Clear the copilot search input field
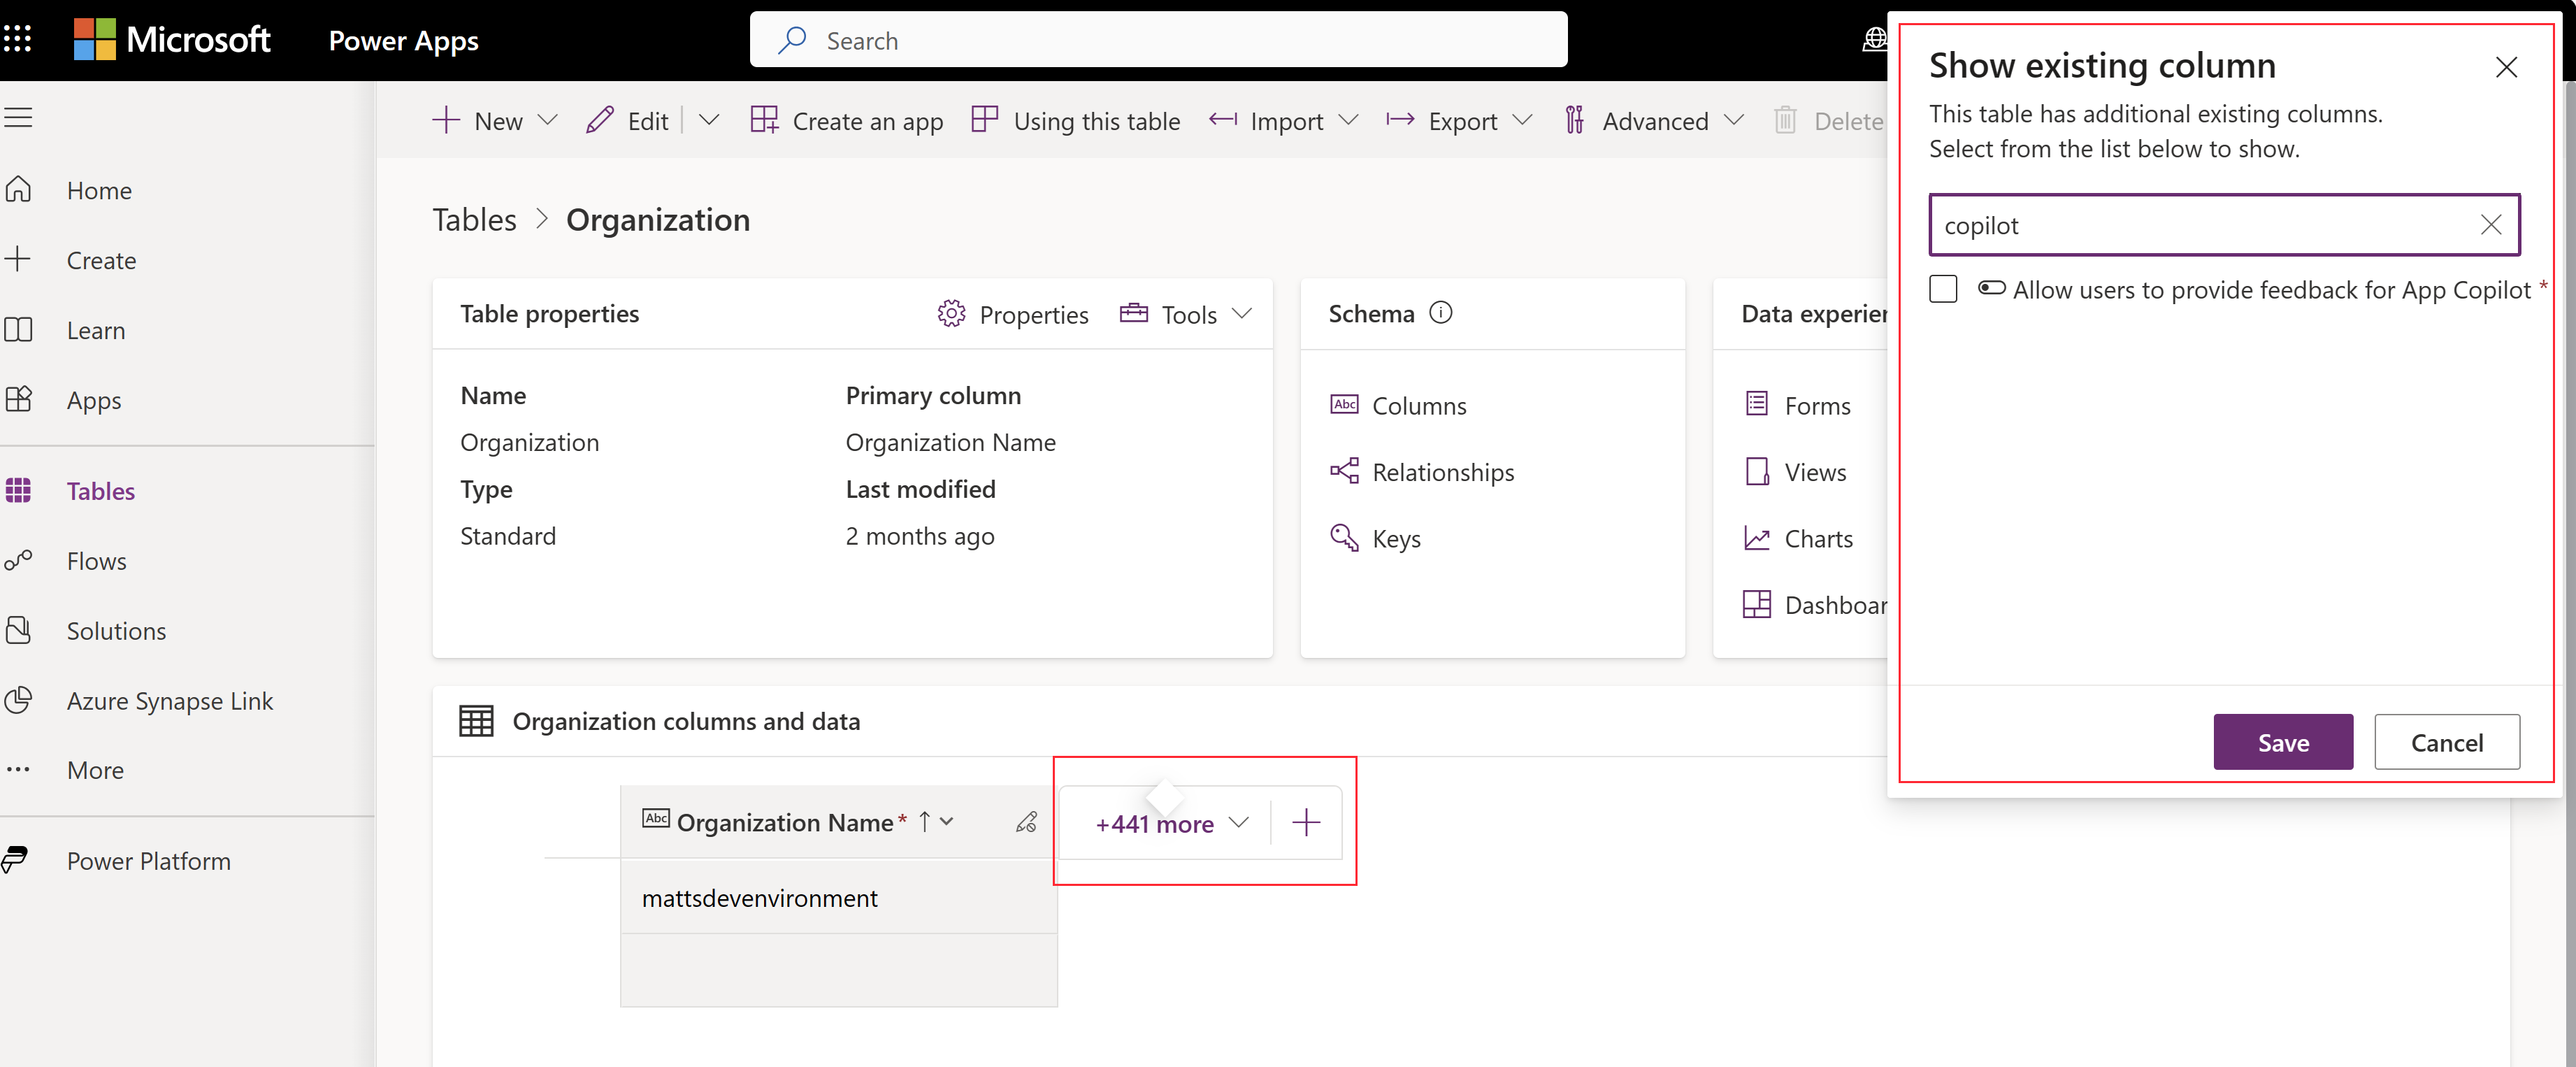The width and height of the screenshot is (2576, 1067). coord(2492,225)
